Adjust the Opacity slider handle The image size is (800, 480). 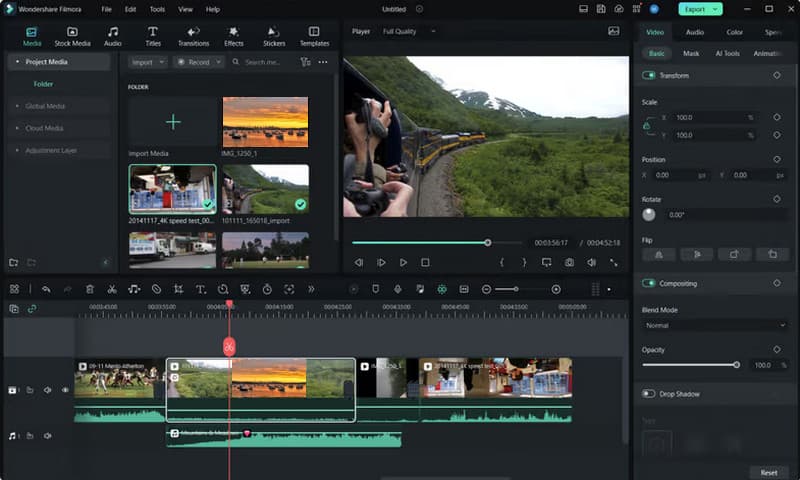[737, 365]
